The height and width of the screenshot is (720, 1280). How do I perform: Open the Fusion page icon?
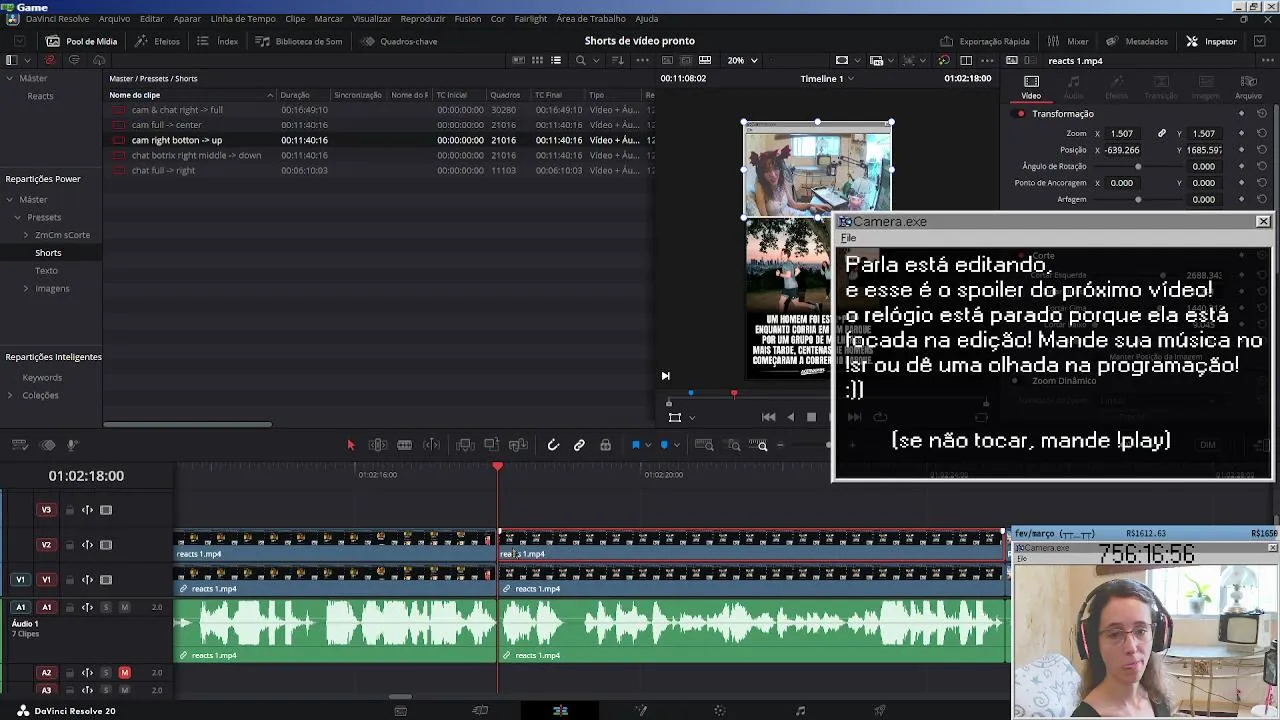pos(640,711)
